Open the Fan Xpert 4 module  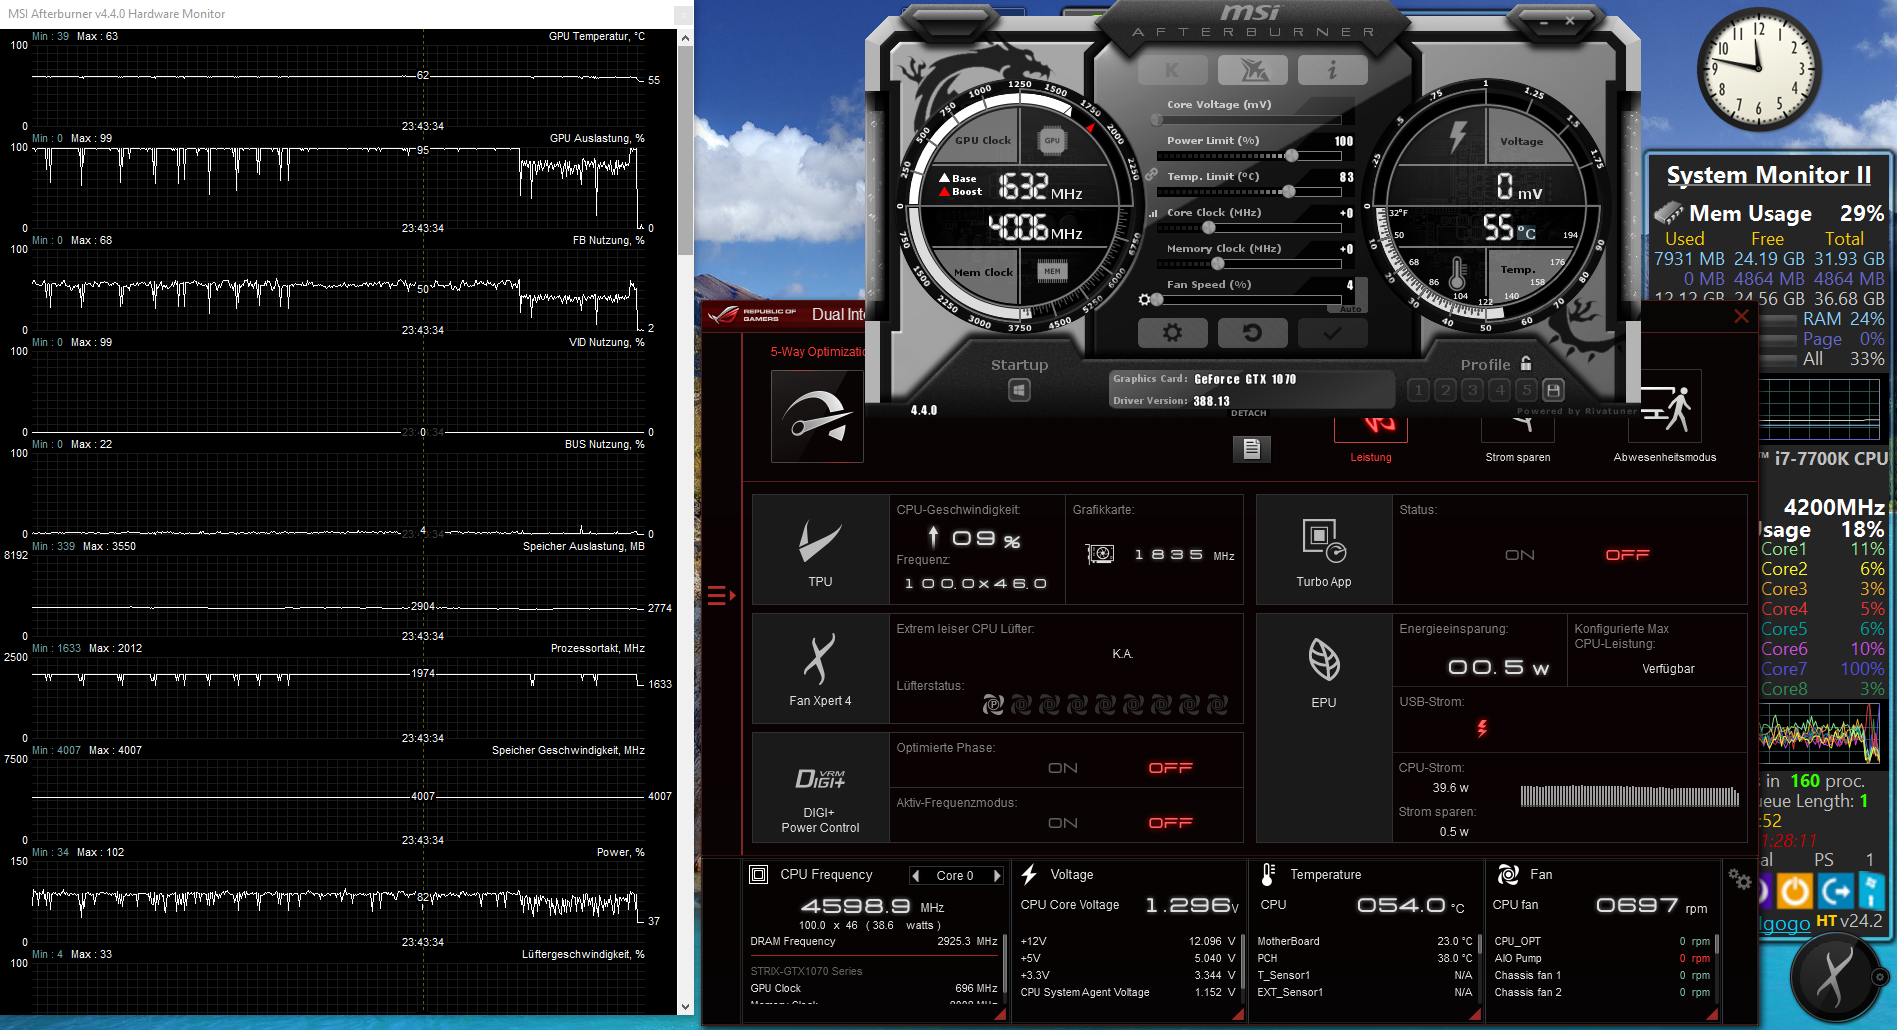[x=820, y=668]
